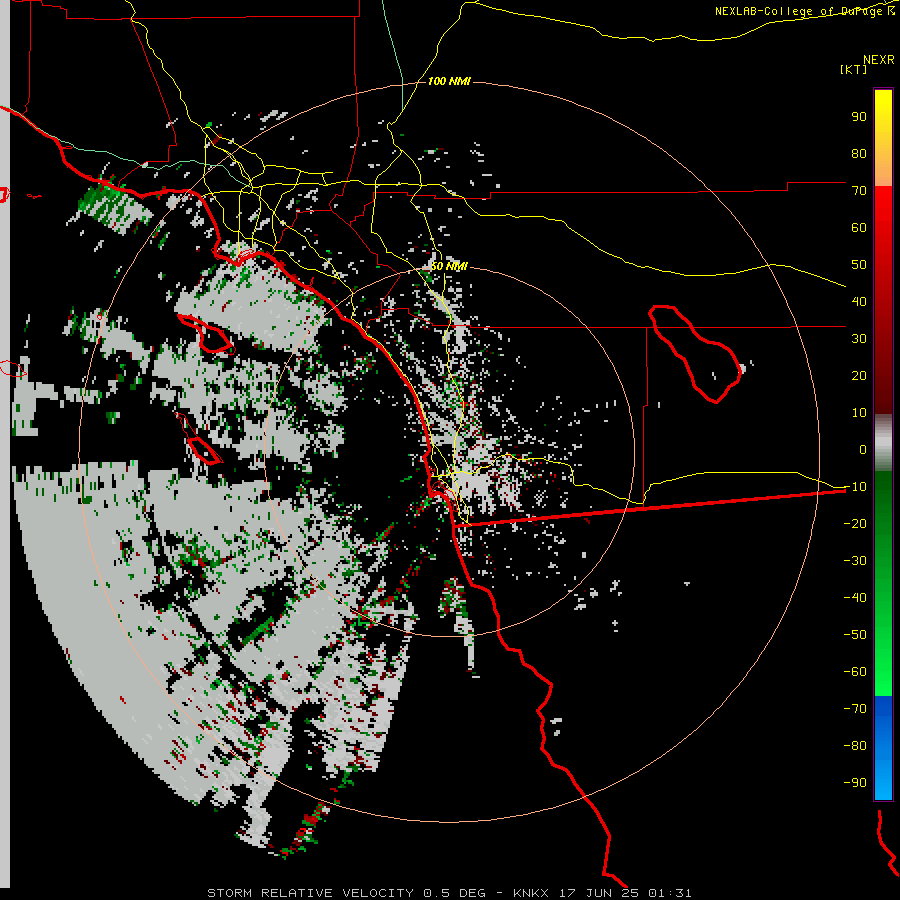Image resolution: width=900 pixels, height=900 pixels.
Task: Click the -30 scale label
Action: [x=855, y=561]
